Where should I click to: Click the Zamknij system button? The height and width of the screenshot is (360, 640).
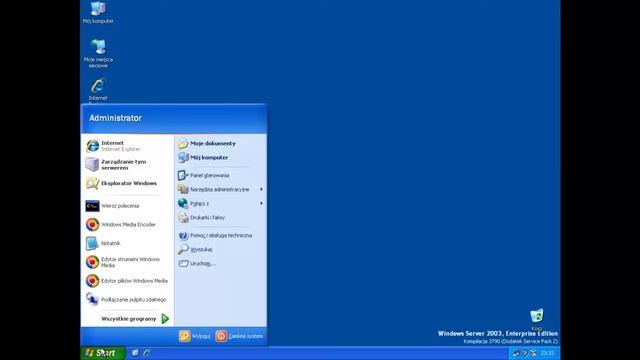[x=239, y=336]
